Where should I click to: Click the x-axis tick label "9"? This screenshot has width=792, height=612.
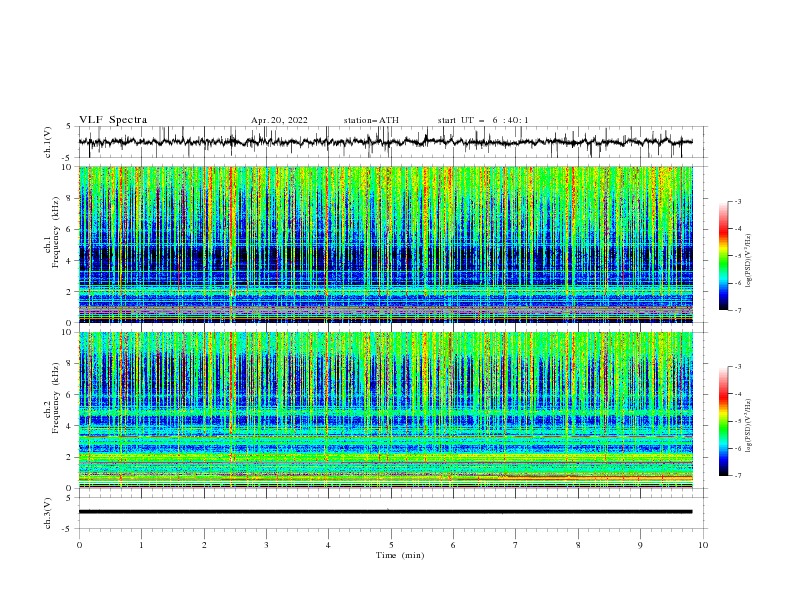coord(640,545)
